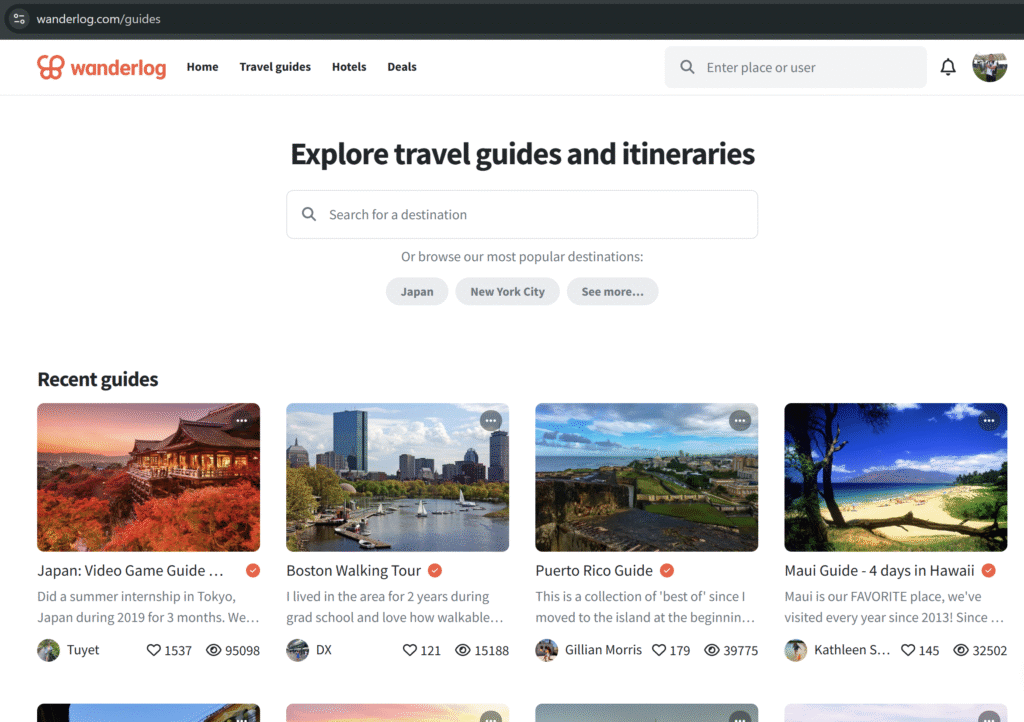Open the more options menu on Puerto Rico Guide
This screenshot has height=722, width=1024.
(740, 421)
